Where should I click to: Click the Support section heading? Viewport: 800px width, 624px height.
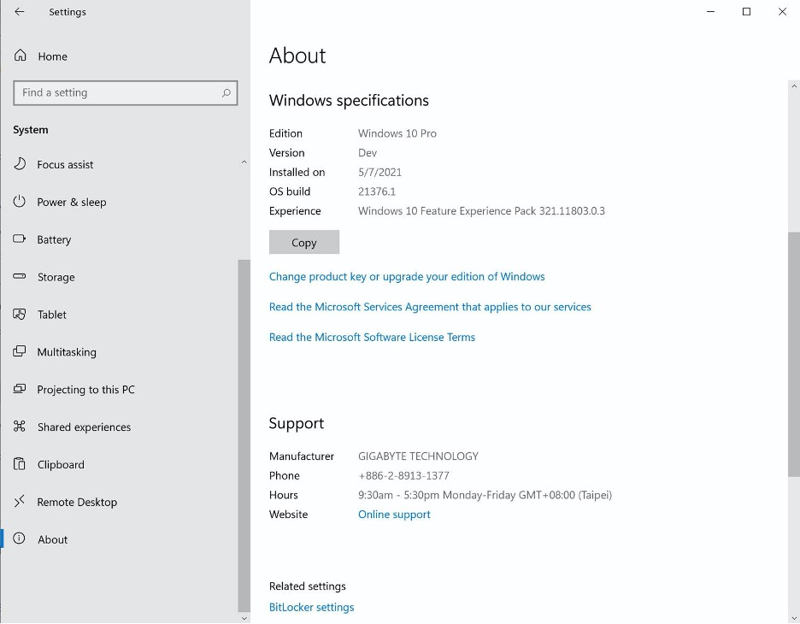coord(296,423)
